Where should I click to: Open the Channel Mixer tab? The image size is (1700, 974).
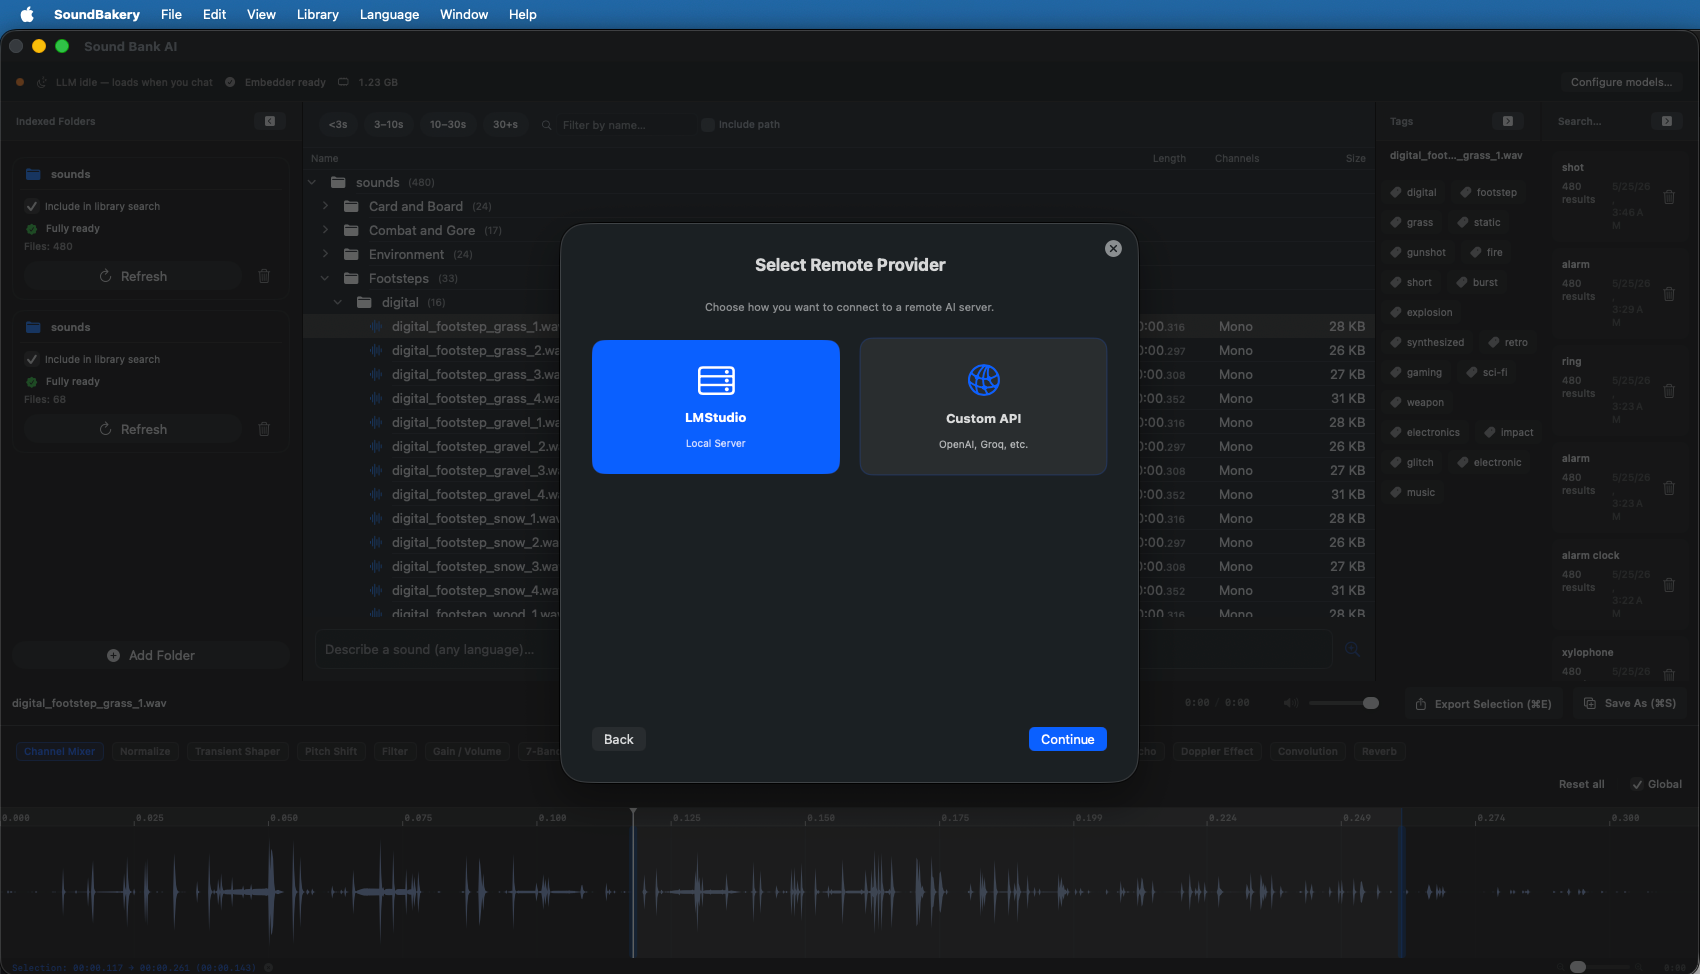point(59,751)
